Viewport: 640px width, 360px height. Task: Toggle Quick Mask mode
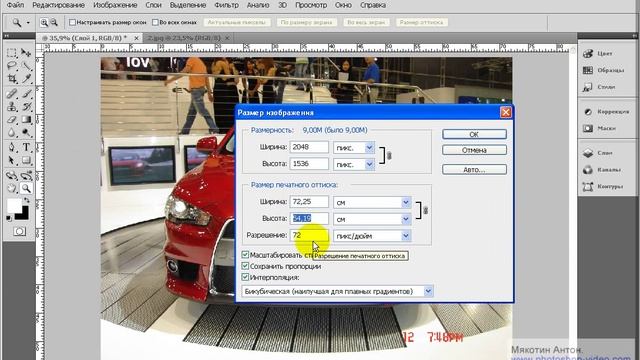coord(19,231)
